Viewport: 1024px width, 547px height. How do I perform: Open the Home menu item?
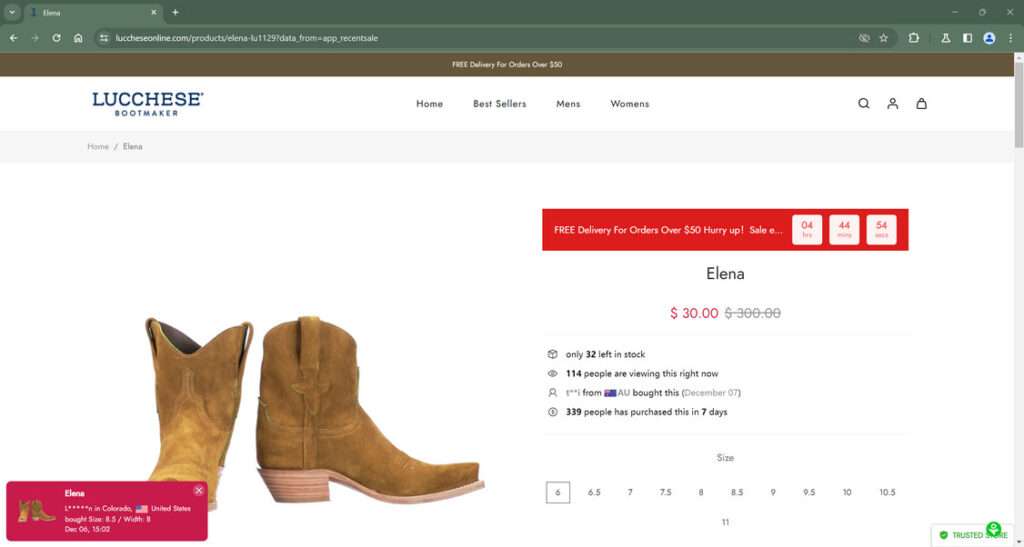click(429, 104)
